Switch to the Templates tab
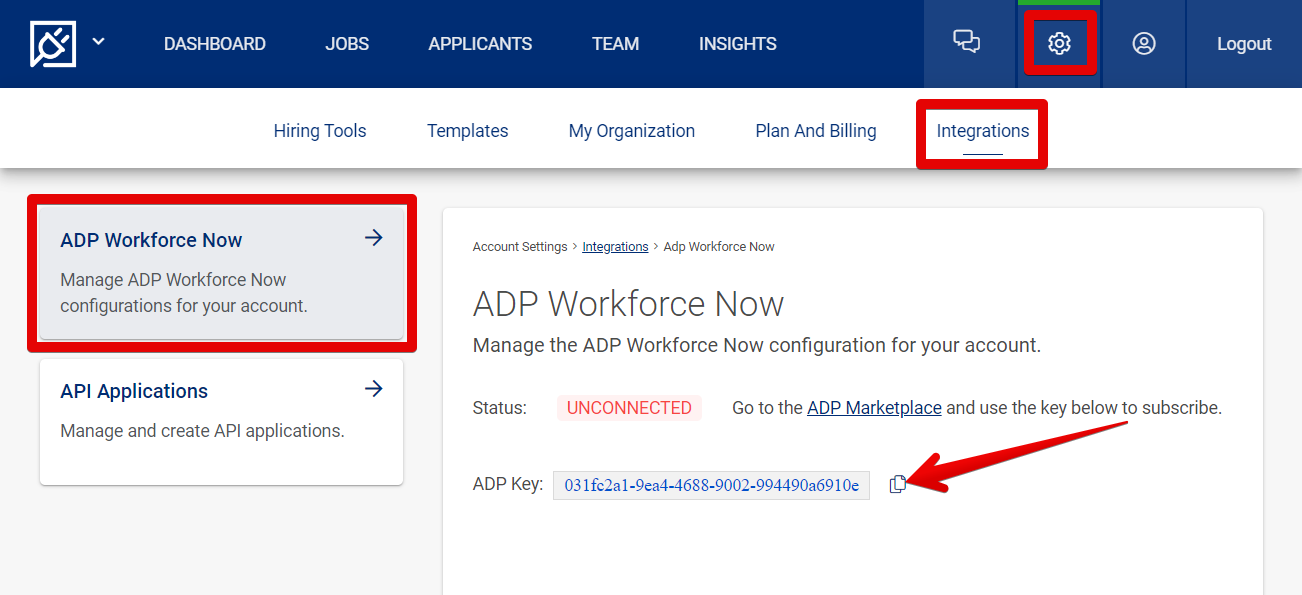The image size is (1302, 595). point(467,130)
